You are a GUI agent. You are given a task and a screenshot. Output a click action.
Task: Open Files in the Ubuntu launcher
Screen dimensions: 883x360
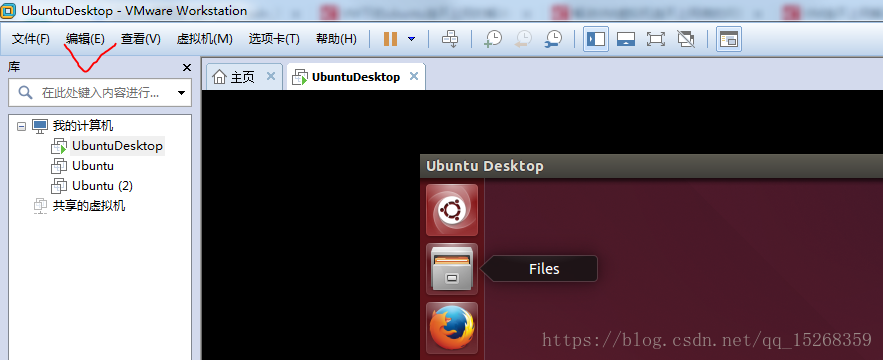452,269
